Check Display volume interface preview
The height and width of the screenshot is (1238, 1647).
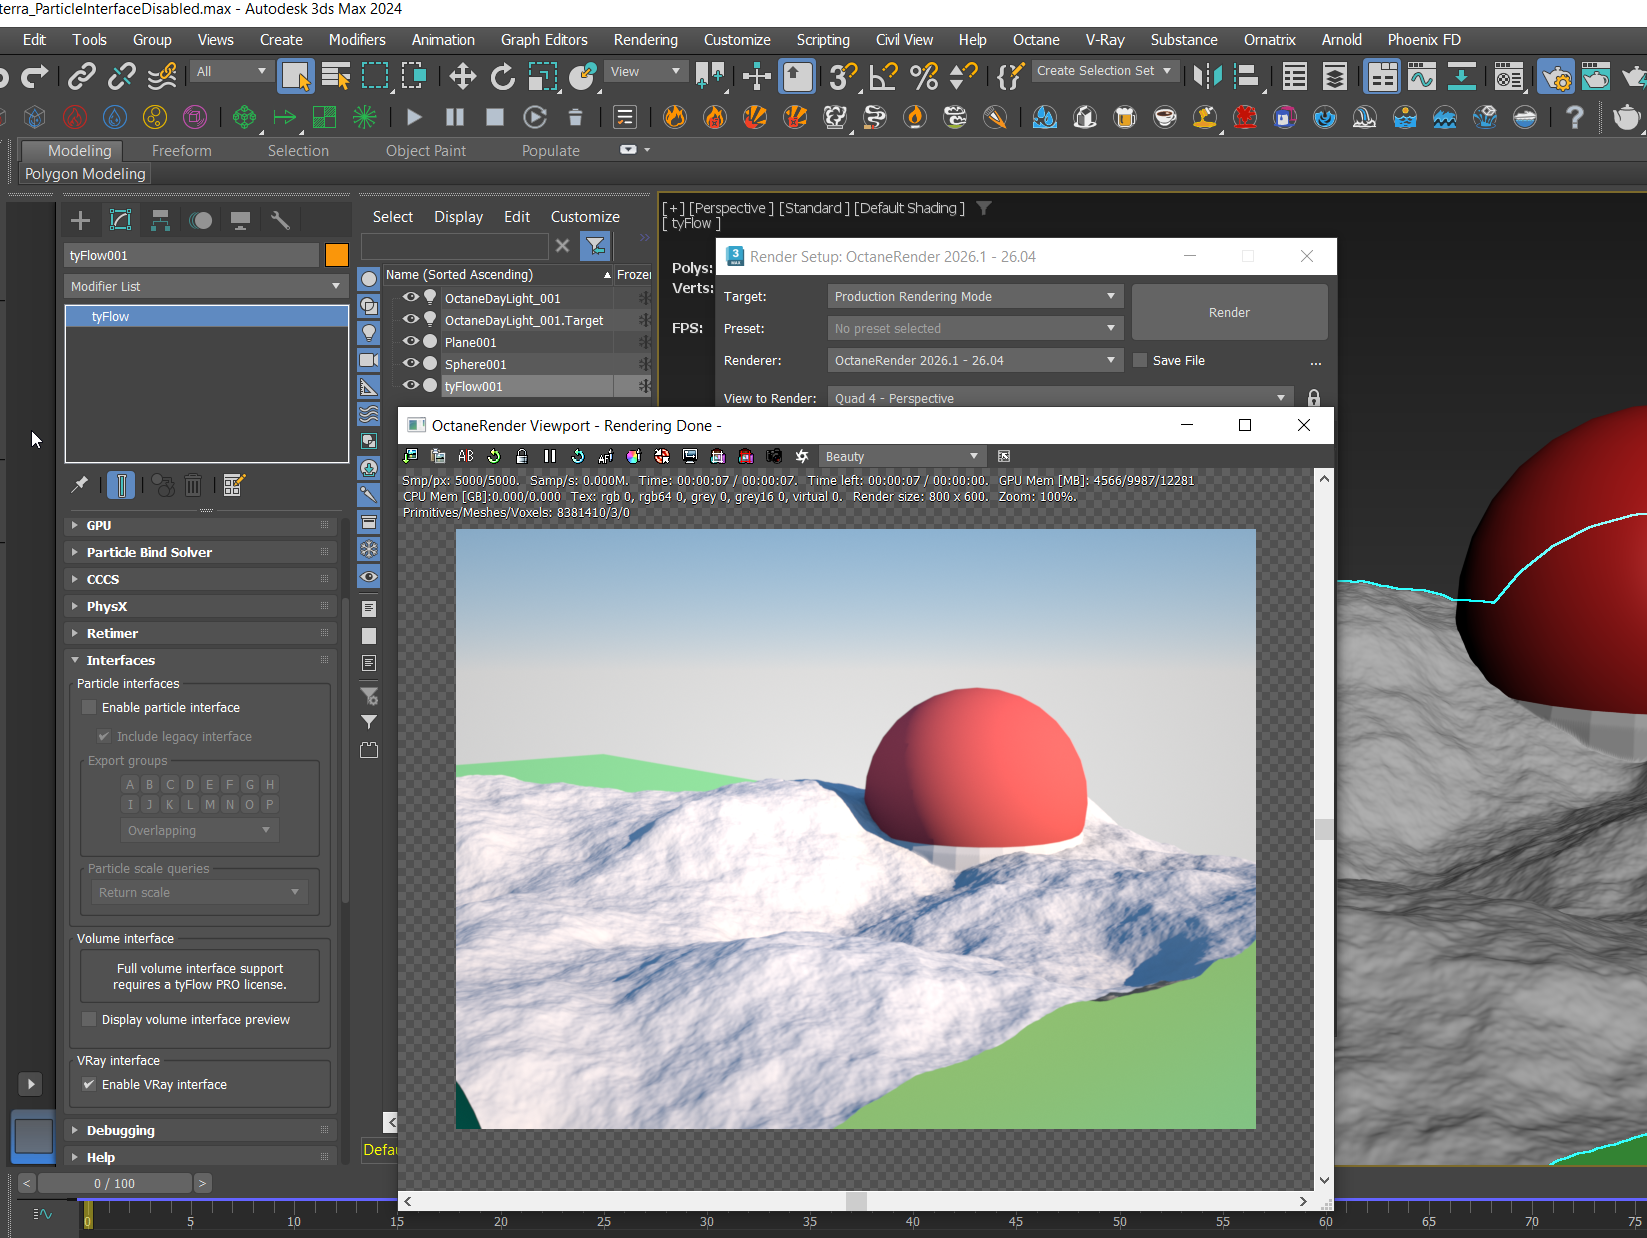89,1019
